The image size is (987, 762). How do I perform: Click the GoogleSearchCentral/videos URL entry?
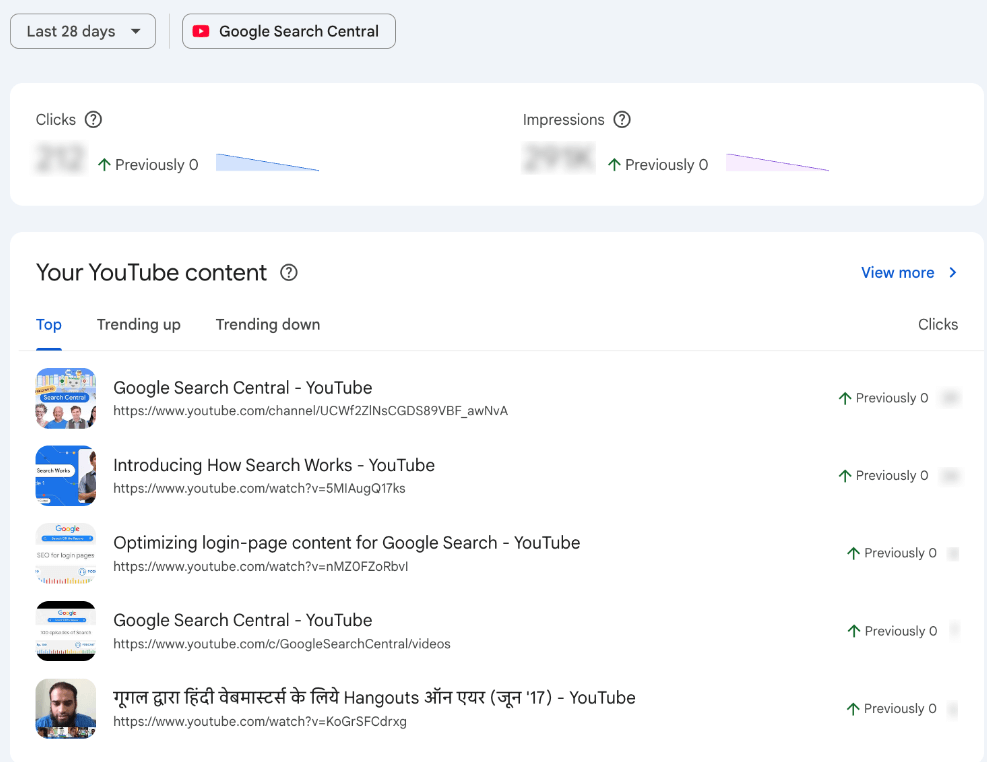click(x=282, y=644)
